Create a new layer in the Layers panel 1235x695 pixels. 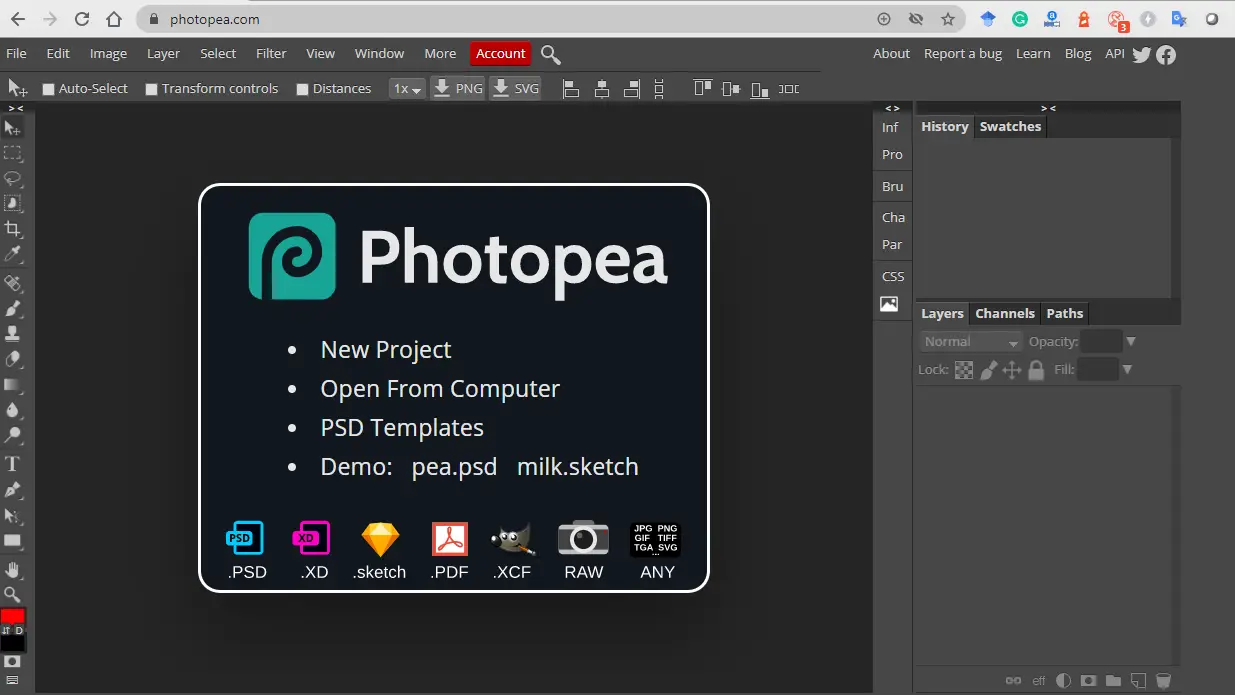[1139, 681]
